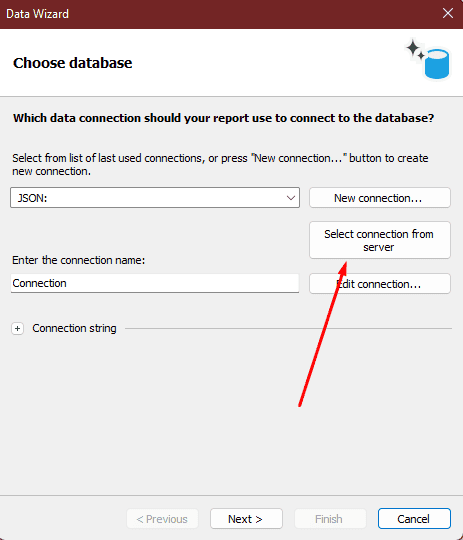Click the disabled Finish button

click(330, 519)
